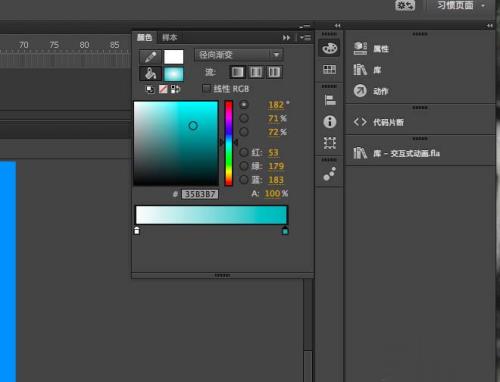Collapse the icon dock double-arrow
This screenshot has height=382, width=500.
point(337,26)
